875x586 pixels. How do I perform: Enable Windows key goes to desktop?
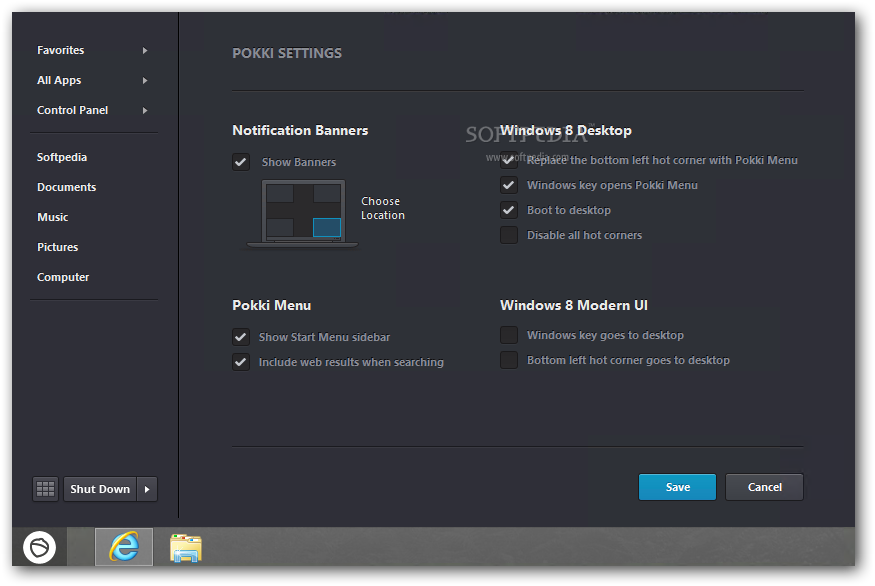[508, 335]
